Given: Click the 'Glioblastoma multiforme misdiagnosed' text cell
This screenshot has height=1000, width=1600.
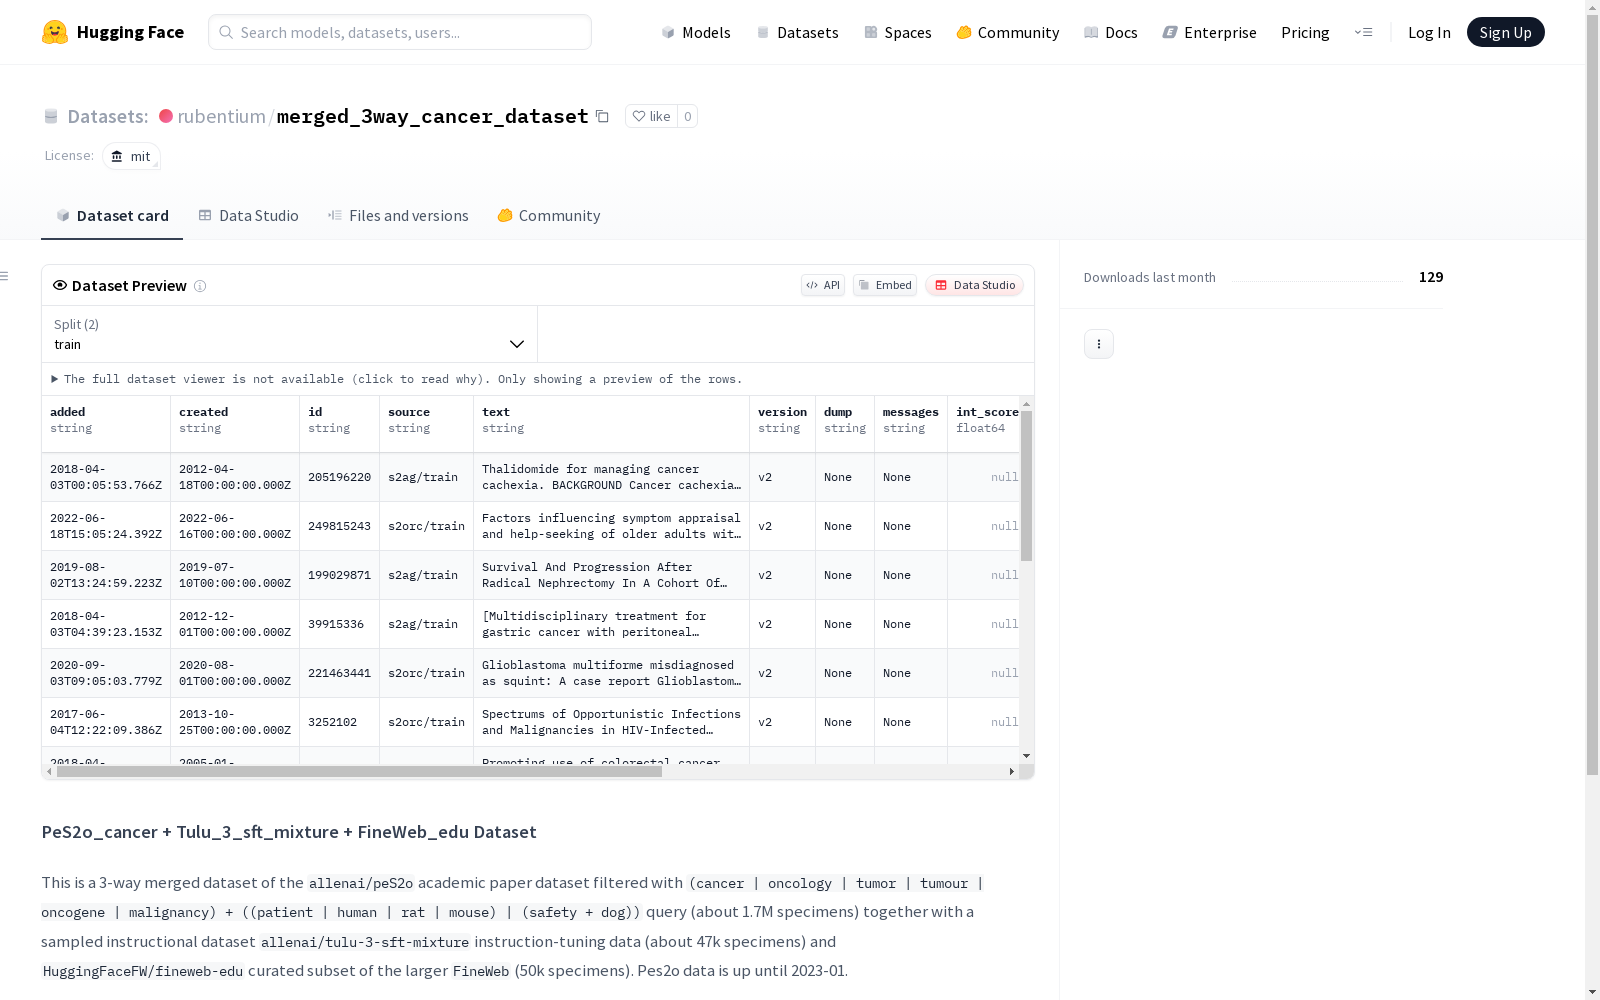Looking at the screenshot, I should (612, 673).
